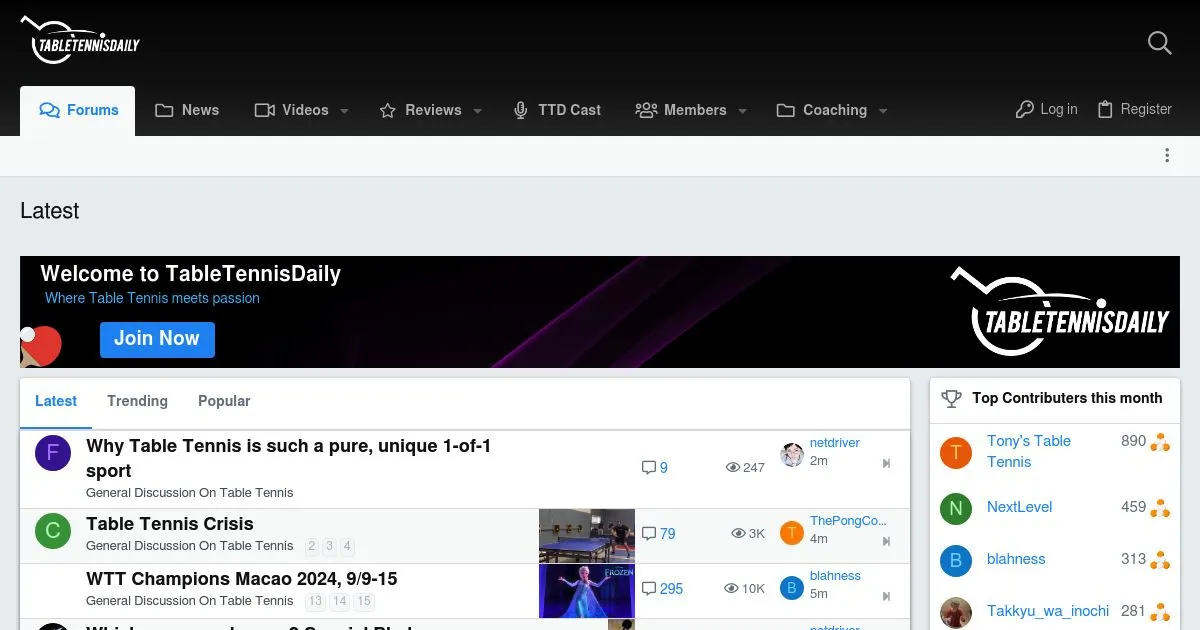Image resolution: width=1200 pixels, height=630 pixels.
Task: Click netdriver's avatar image
Action: point(792,455)
